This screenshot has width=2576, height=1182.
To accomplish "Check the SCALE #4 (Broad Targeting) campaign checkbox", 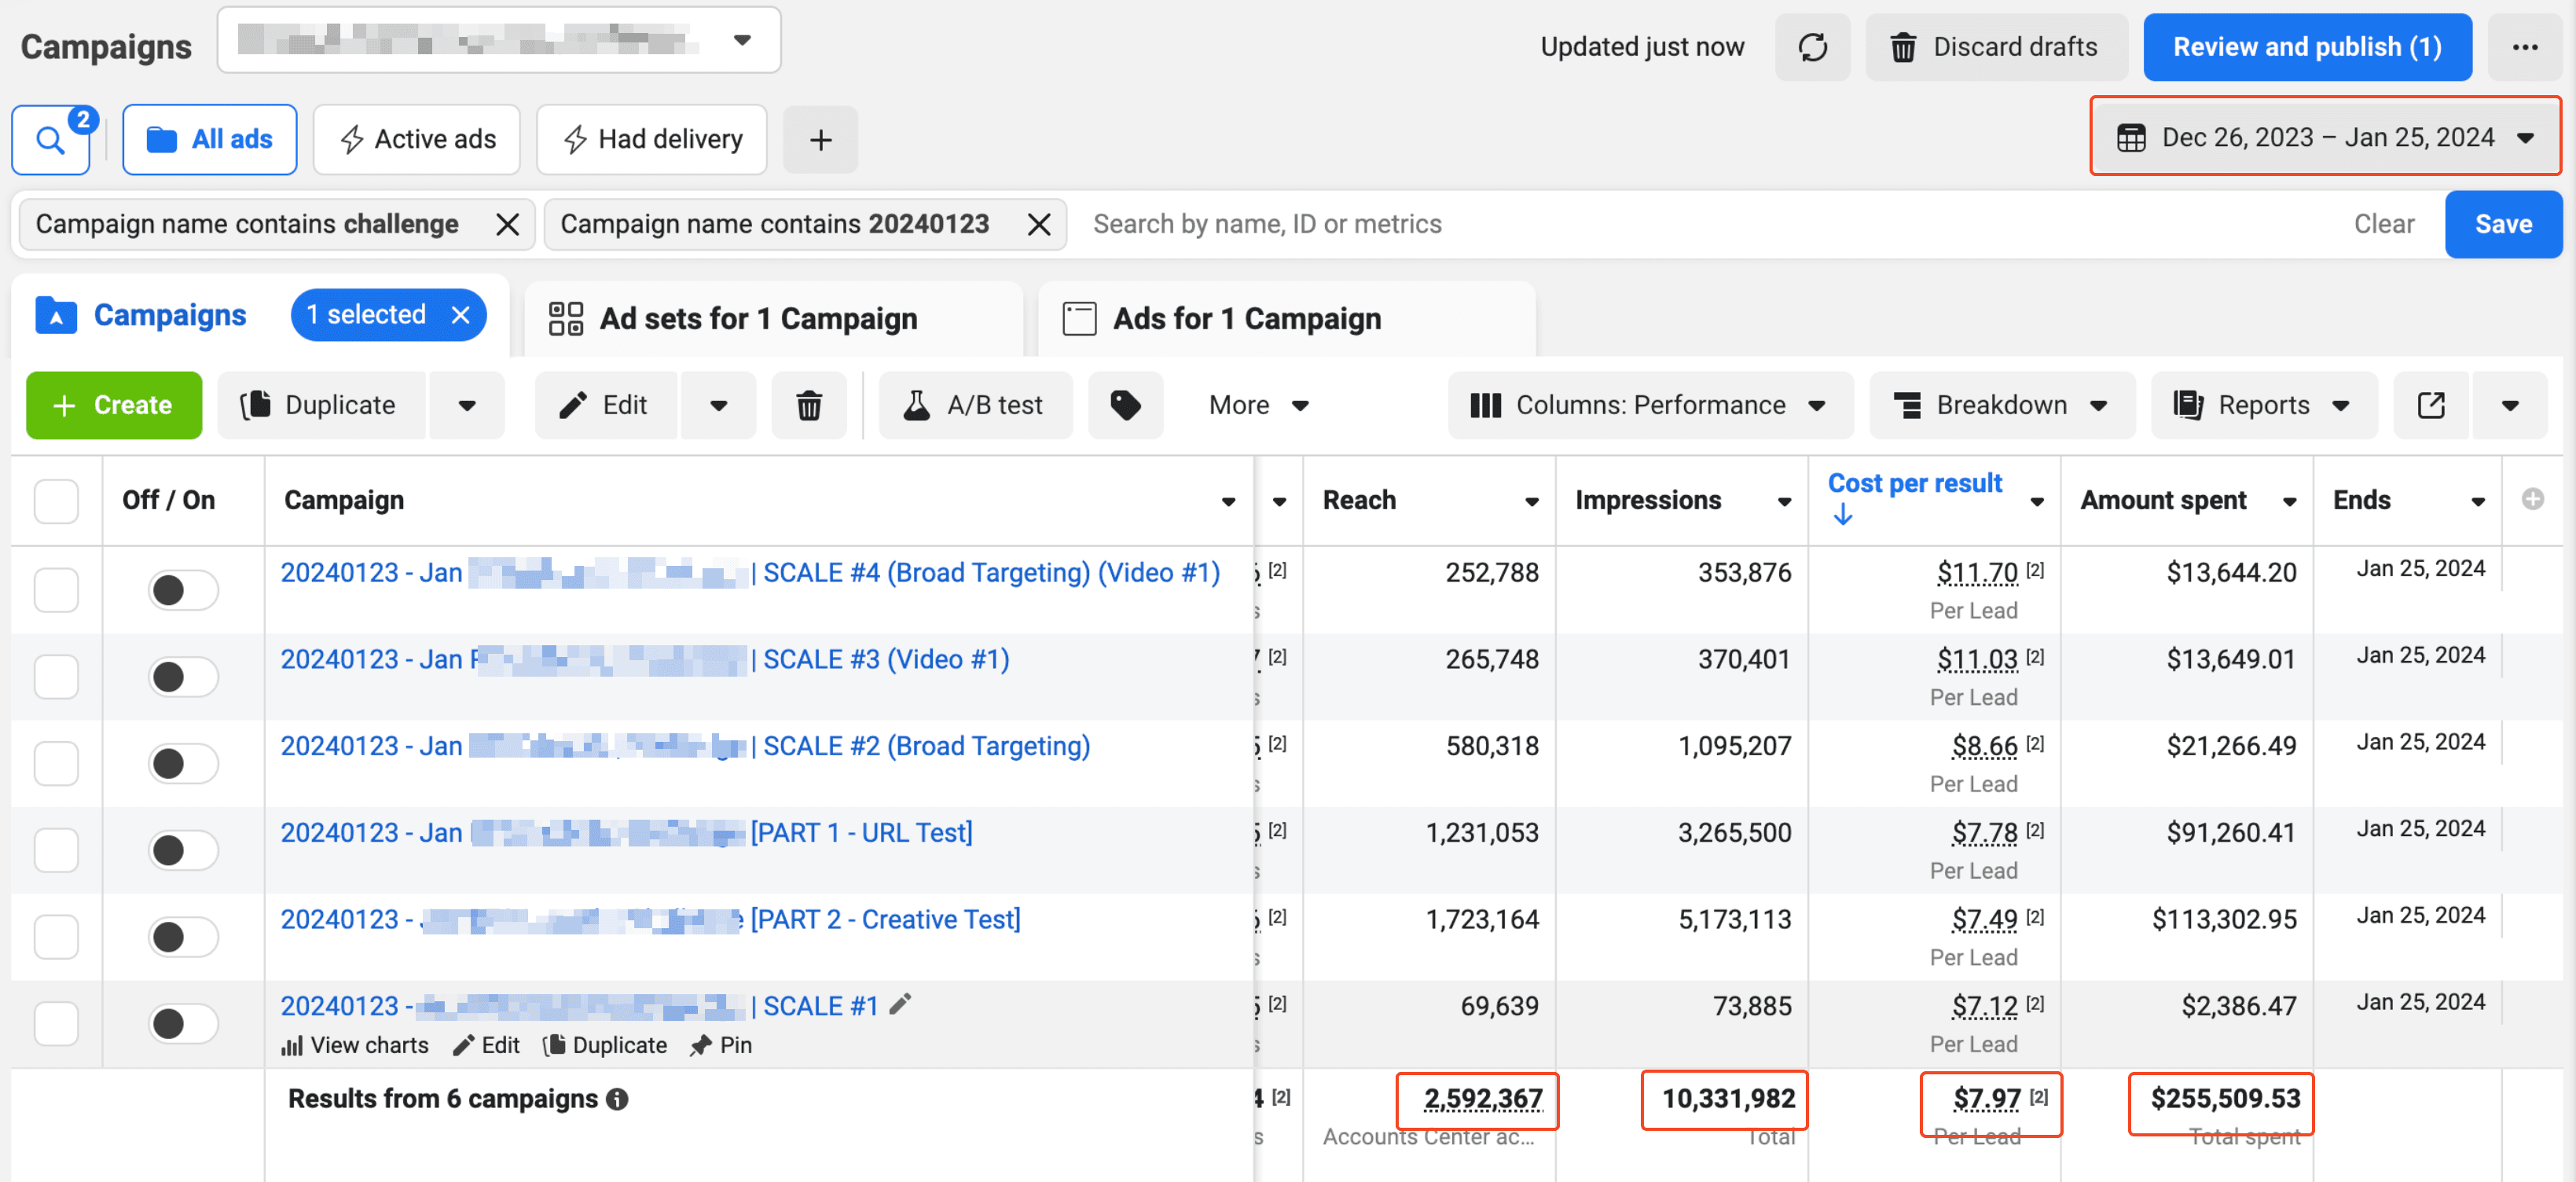I will tap(56, 590).
